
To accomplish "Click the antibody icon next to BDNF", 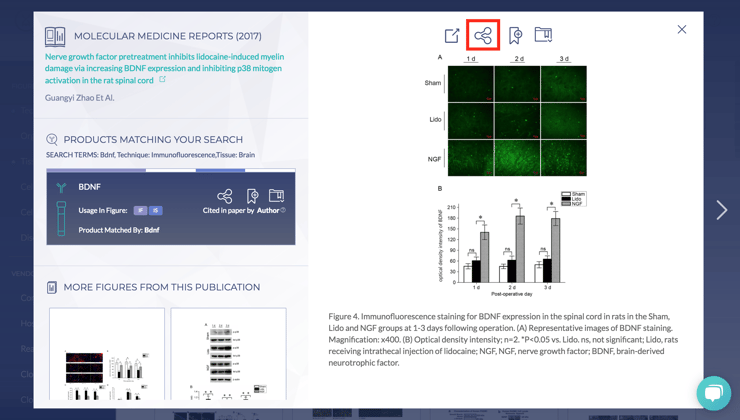I will point(61,188).
